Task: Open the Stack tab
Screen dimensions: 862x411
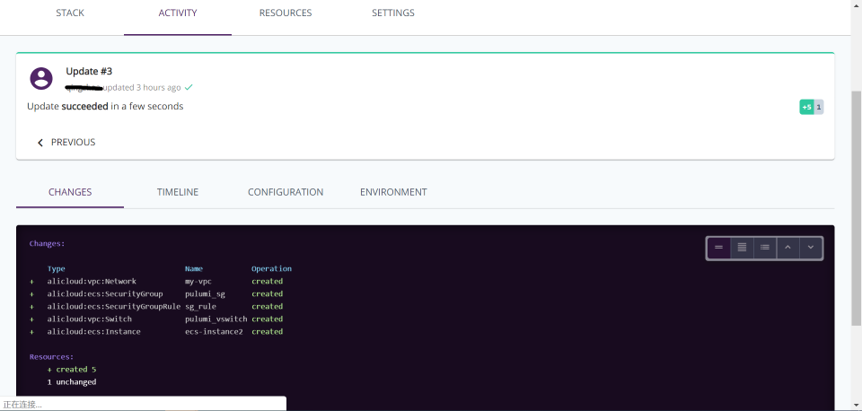Action: click(x=70, y=13)
